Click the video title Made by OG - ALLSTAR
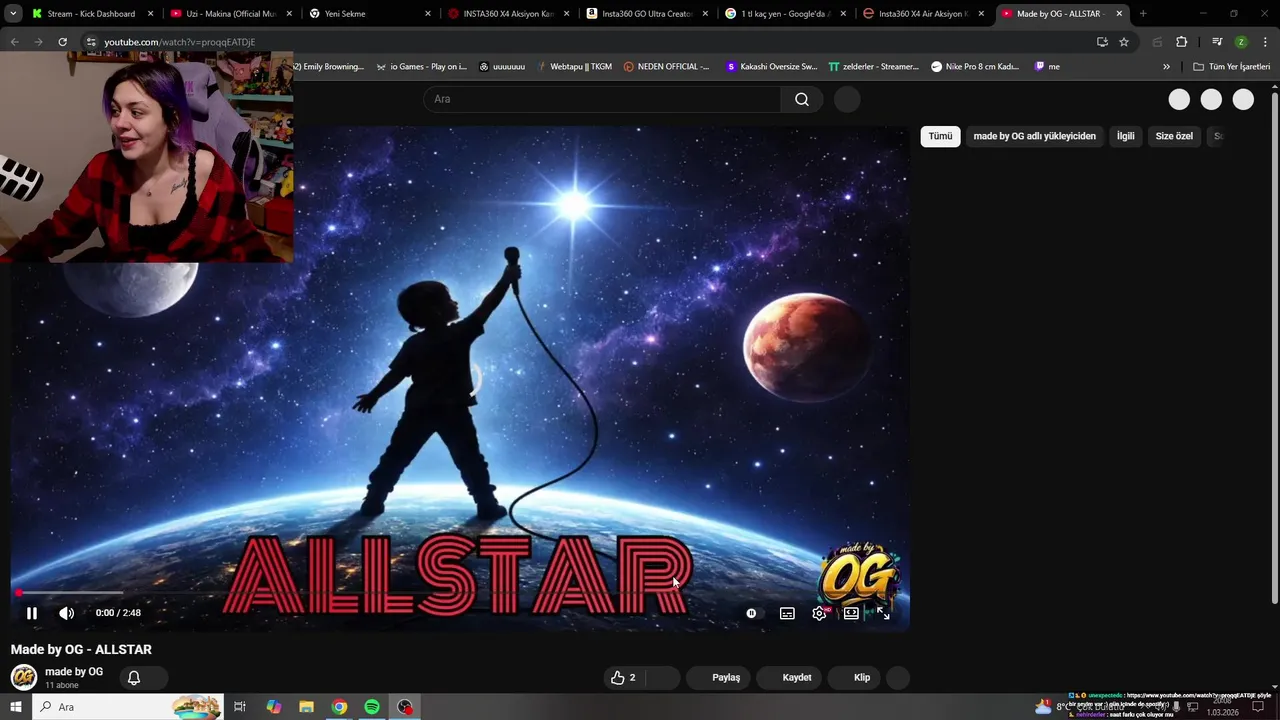This screenshot has width=1280, height=720. pyautogui.click(x=81, y=649)
